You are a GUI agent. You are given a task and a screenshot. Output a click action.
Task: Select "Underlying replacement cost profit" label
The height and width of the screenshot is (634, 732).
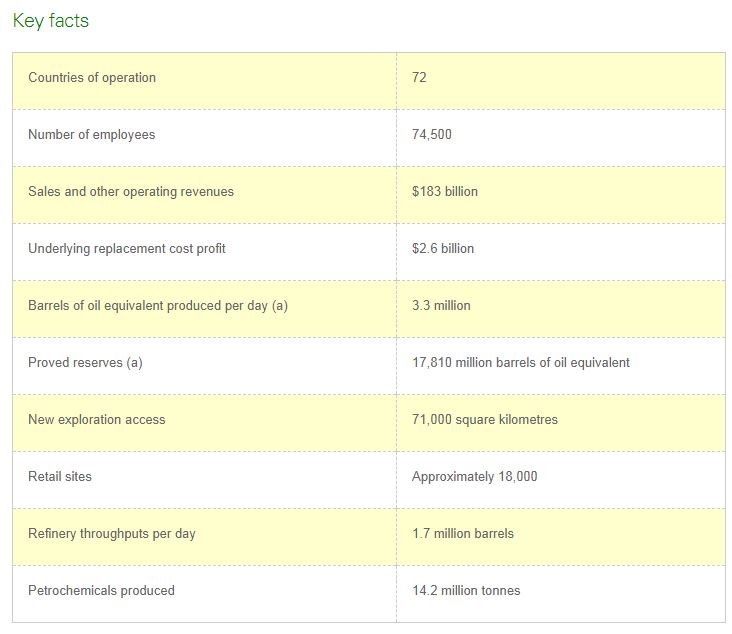(x=127, y=249)
